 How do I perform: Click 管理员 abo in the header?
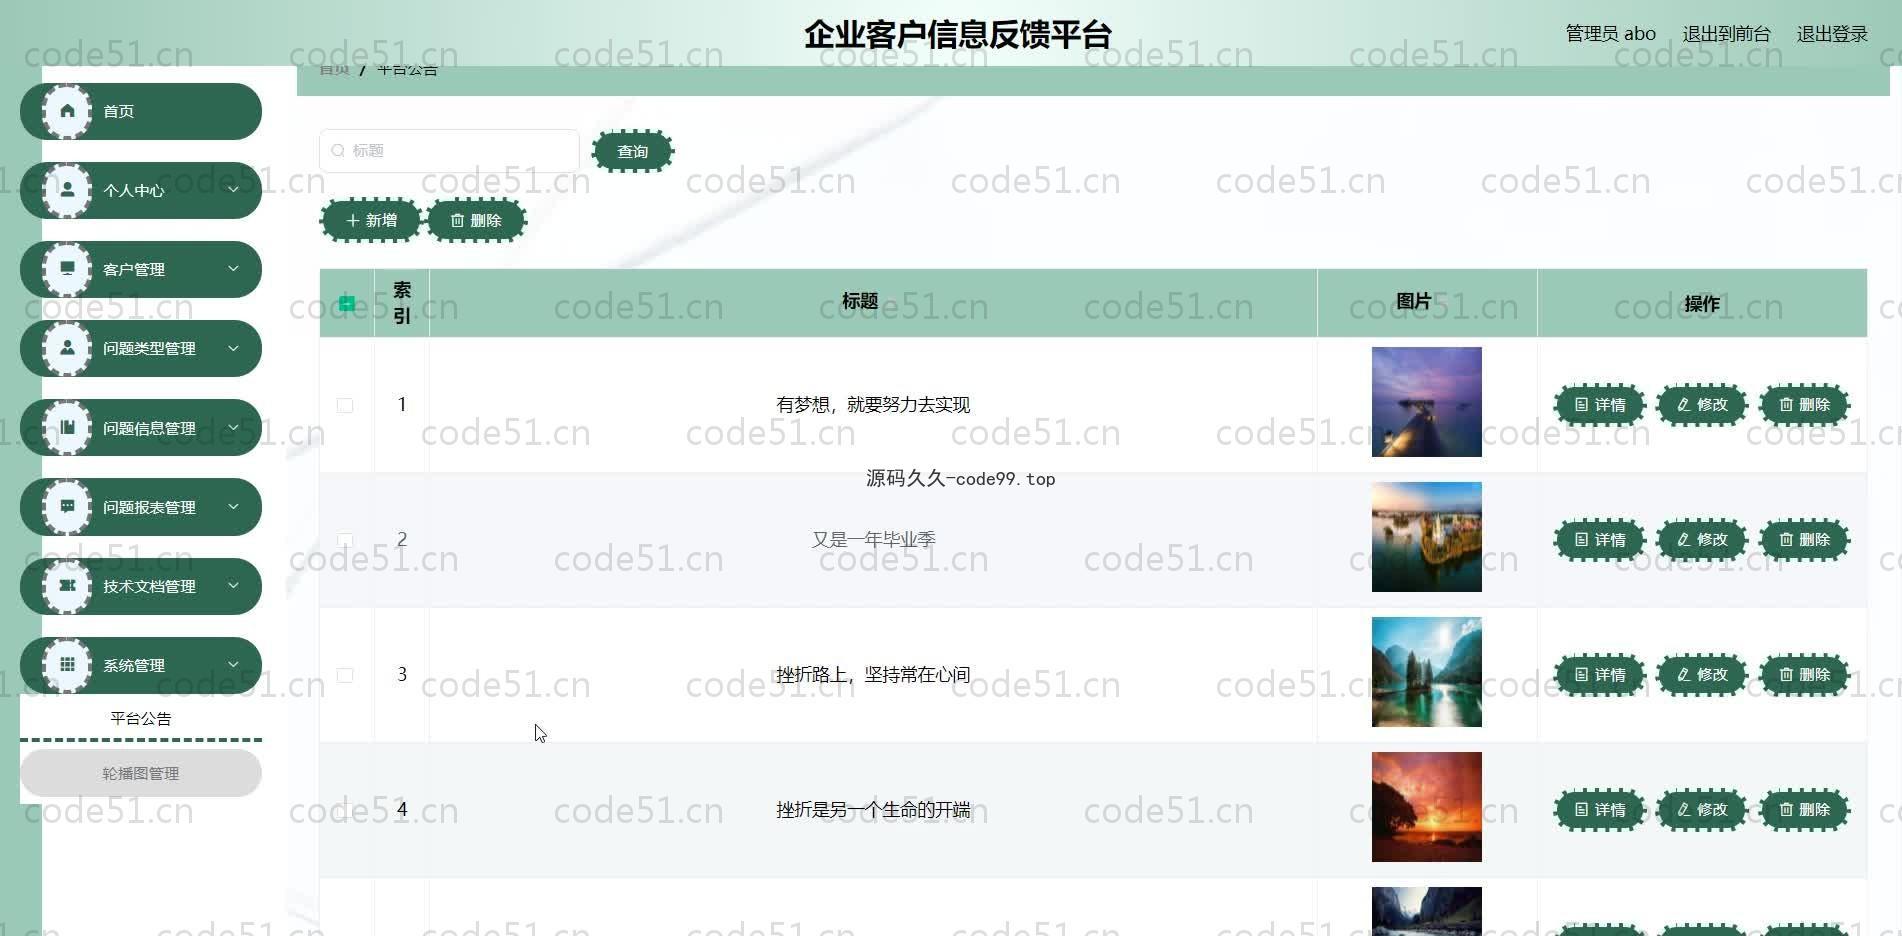1610,34
